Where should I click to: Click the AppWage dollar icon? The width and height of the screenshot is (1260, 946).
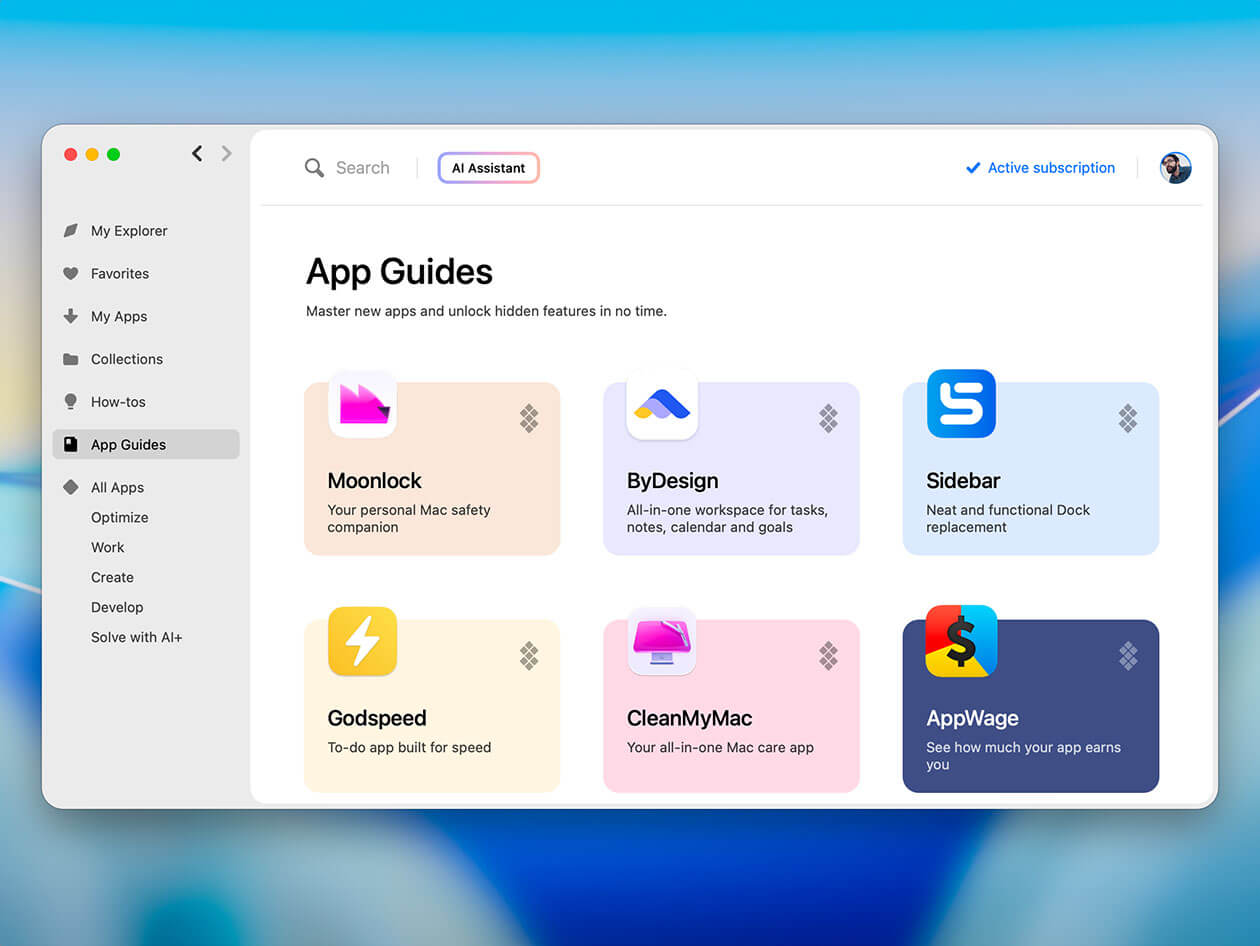[960, 641]
